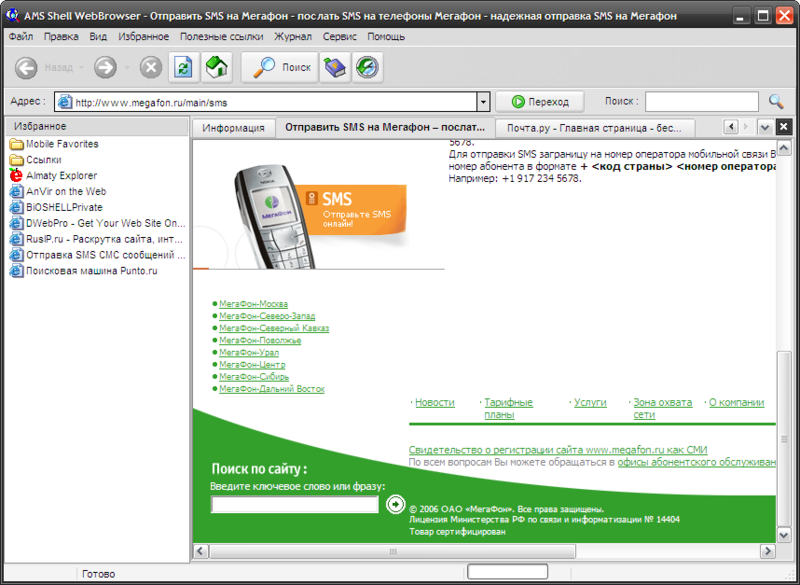Open the Услуги footer link
The width and height of the screenshot is (800, 585).
click(590, 402)
